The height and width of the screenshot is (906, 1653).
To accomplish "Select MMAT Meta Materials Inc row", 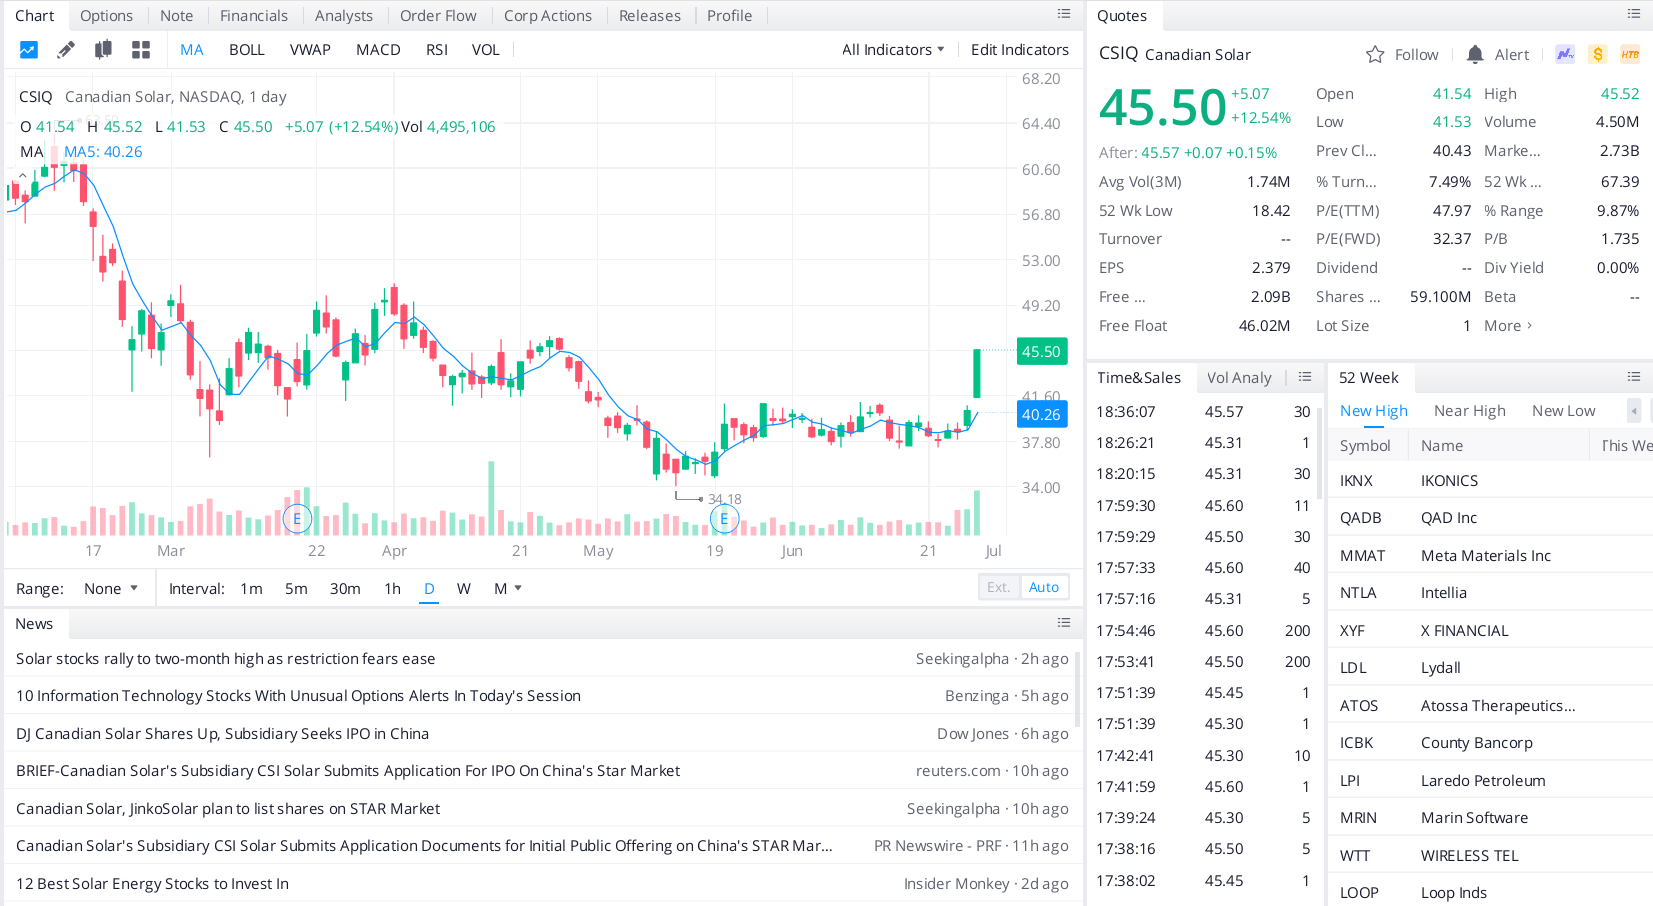I will tap(1490, 555).
